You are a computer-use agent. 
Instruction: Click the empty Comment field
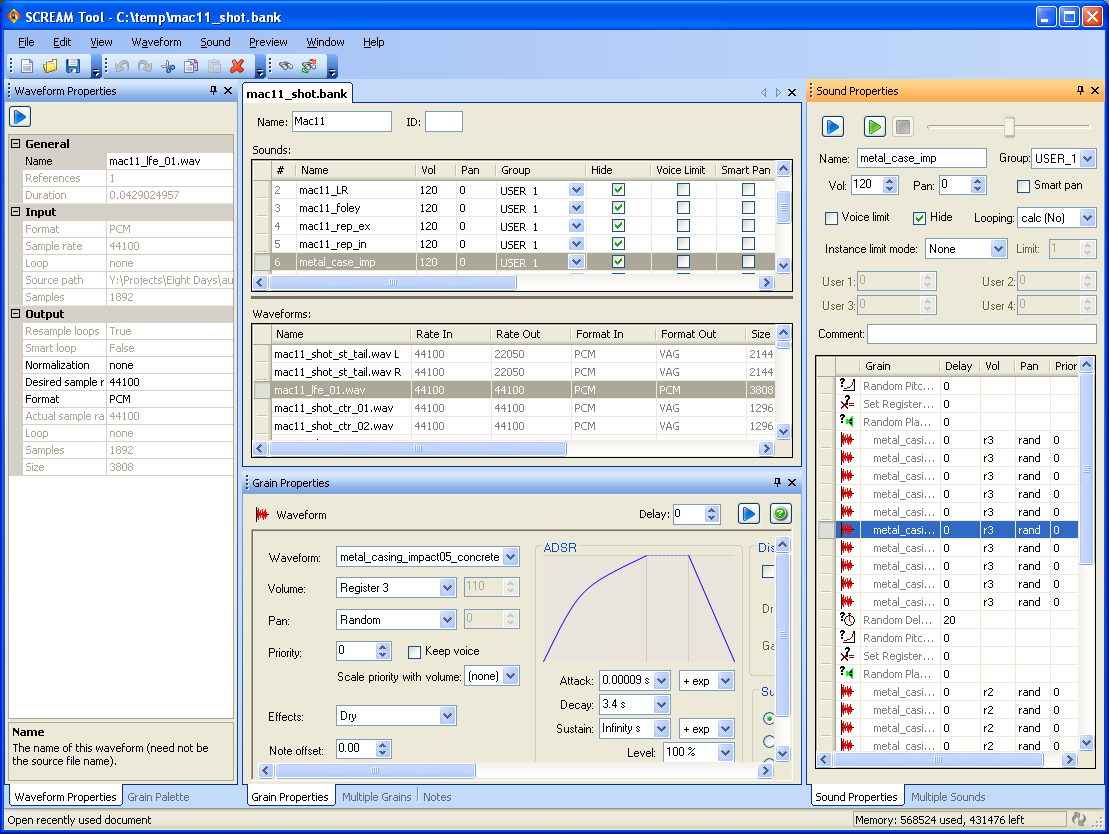[982, 334]
